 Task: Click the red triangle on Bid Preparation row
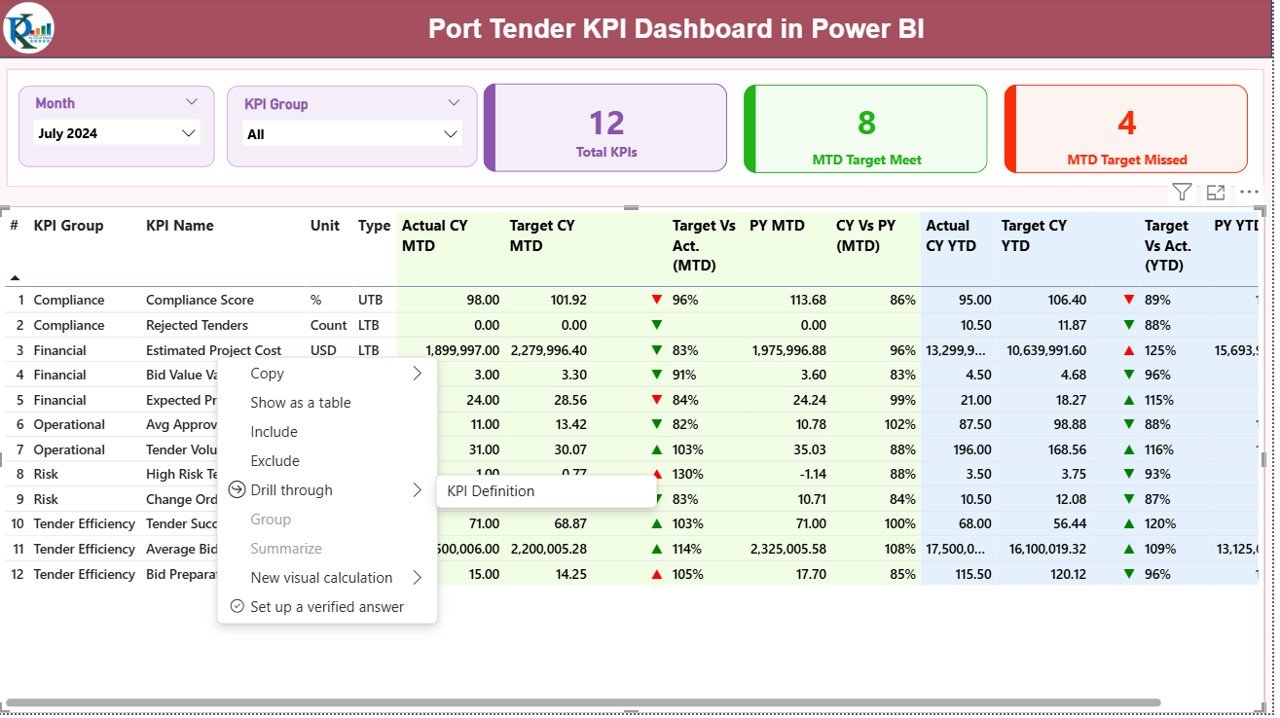[x=657, y=574]
